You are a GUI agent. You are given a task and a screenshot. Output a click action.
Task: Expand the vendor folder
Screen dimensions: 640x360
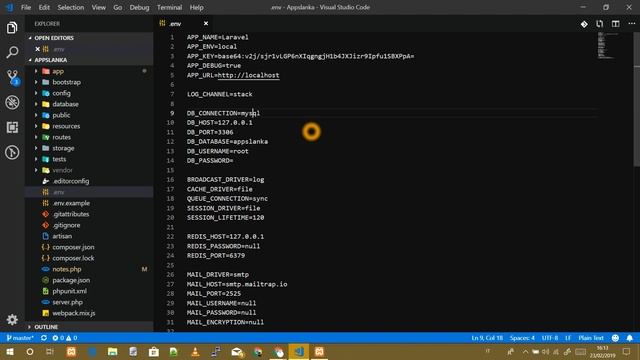(x=89, y=170)
